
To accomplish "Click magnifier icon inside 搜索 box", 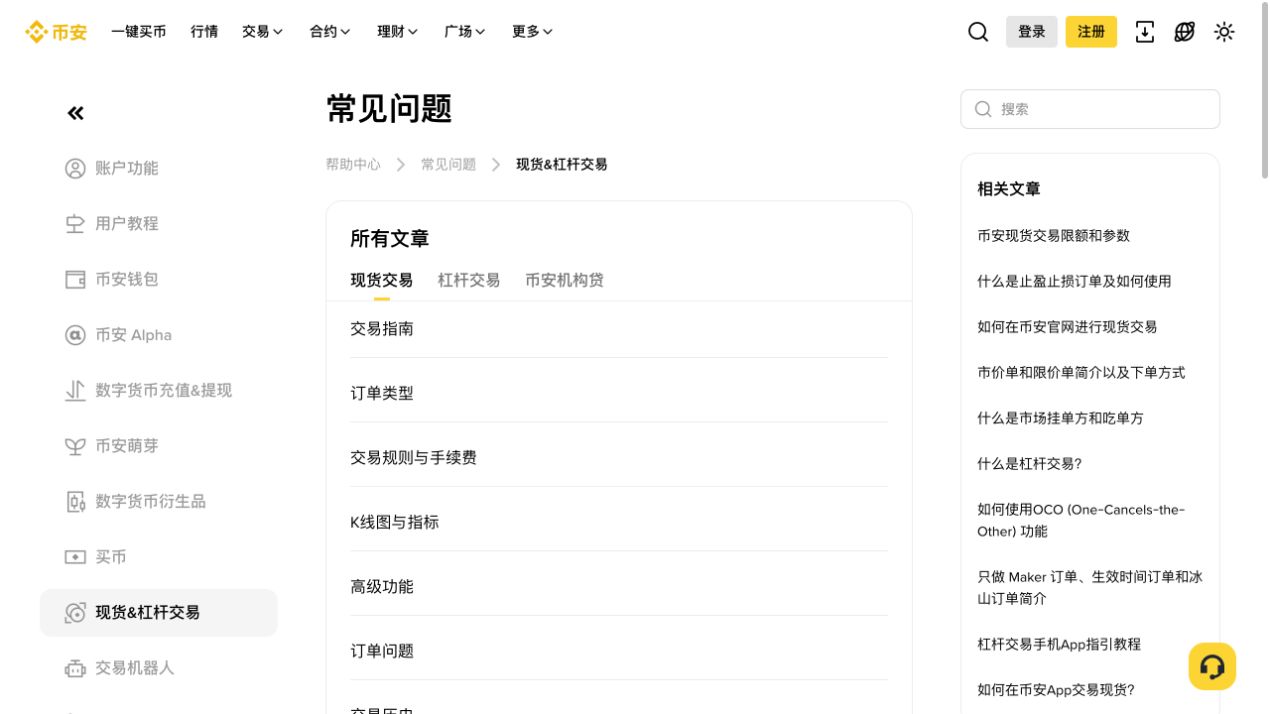I will pos(983,109).
